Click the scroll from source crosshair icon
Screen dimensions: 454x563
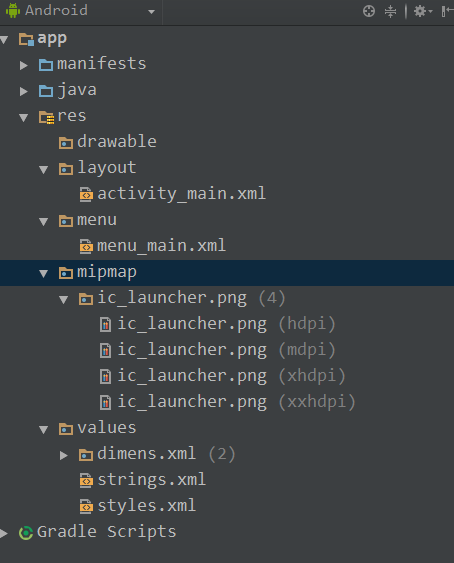tap(369, 11)
